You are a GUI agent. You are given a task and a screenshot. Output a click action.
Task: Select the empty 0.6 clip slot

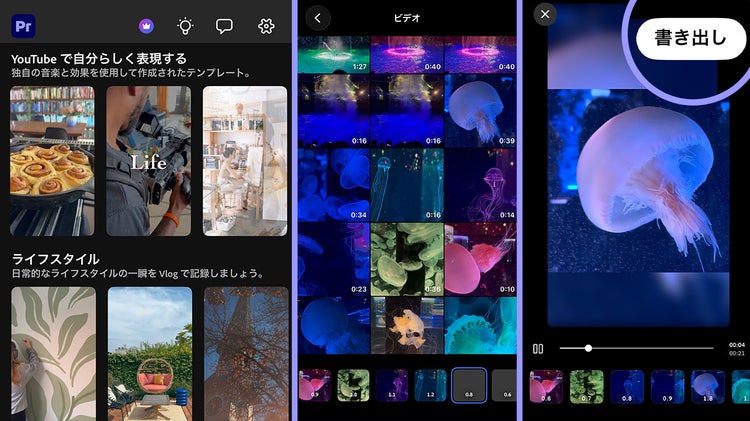[504, 385]
